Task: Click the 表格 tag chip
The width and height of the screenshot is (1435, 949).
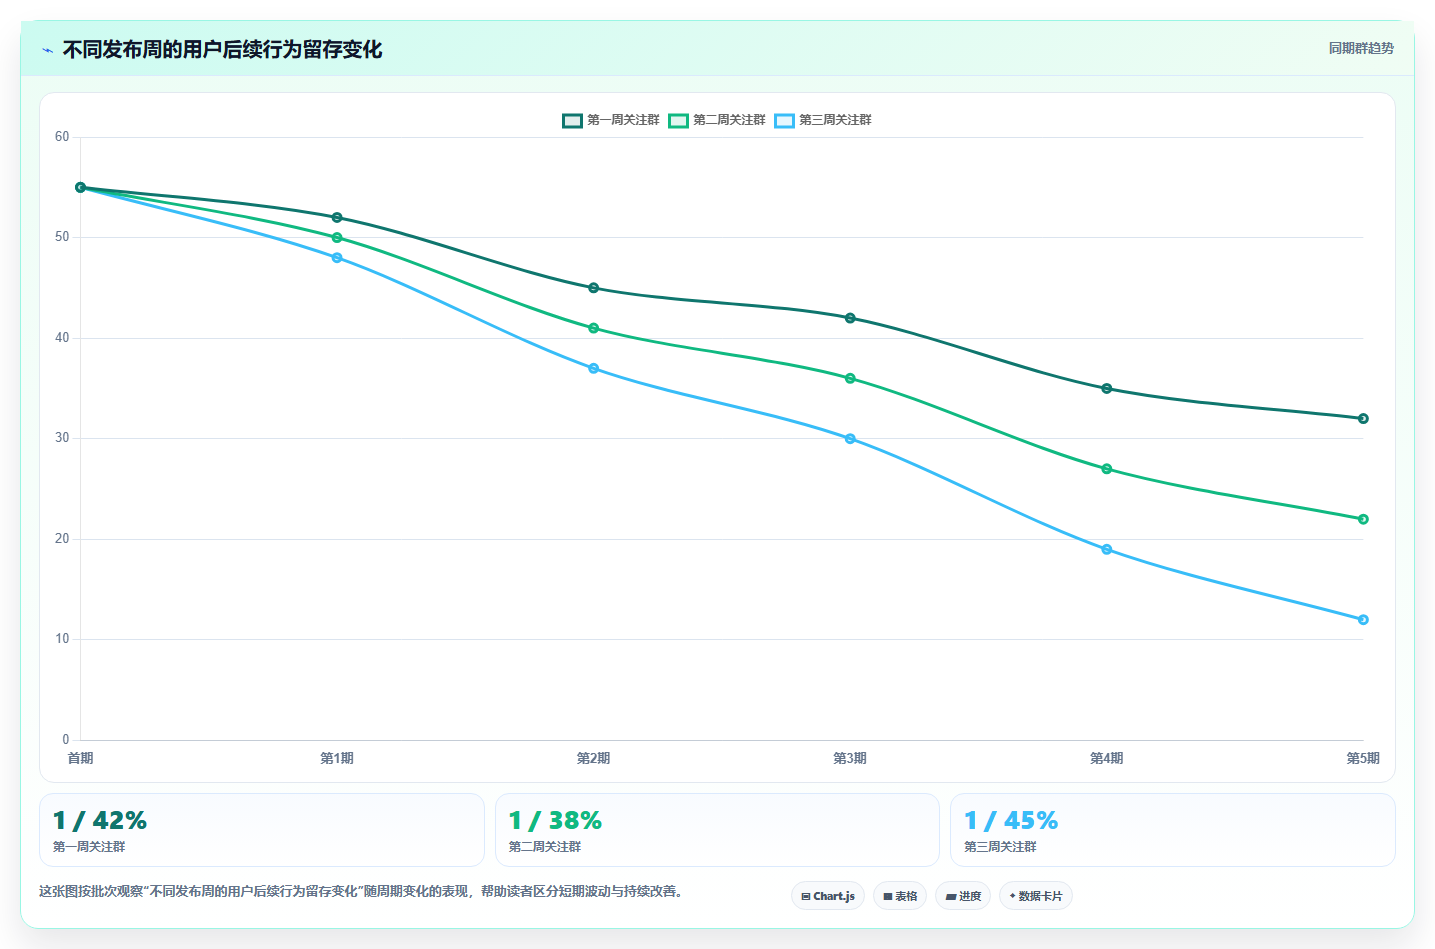Action: click(x=900, y=896)
